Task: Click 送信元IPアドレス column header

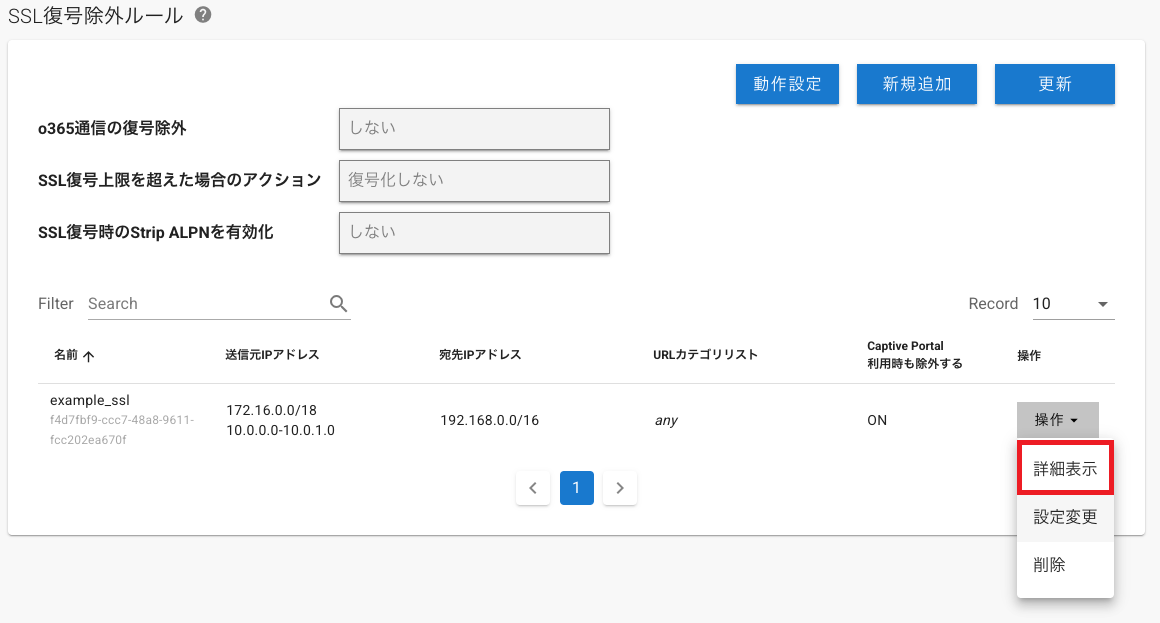Action: point(272,354)
